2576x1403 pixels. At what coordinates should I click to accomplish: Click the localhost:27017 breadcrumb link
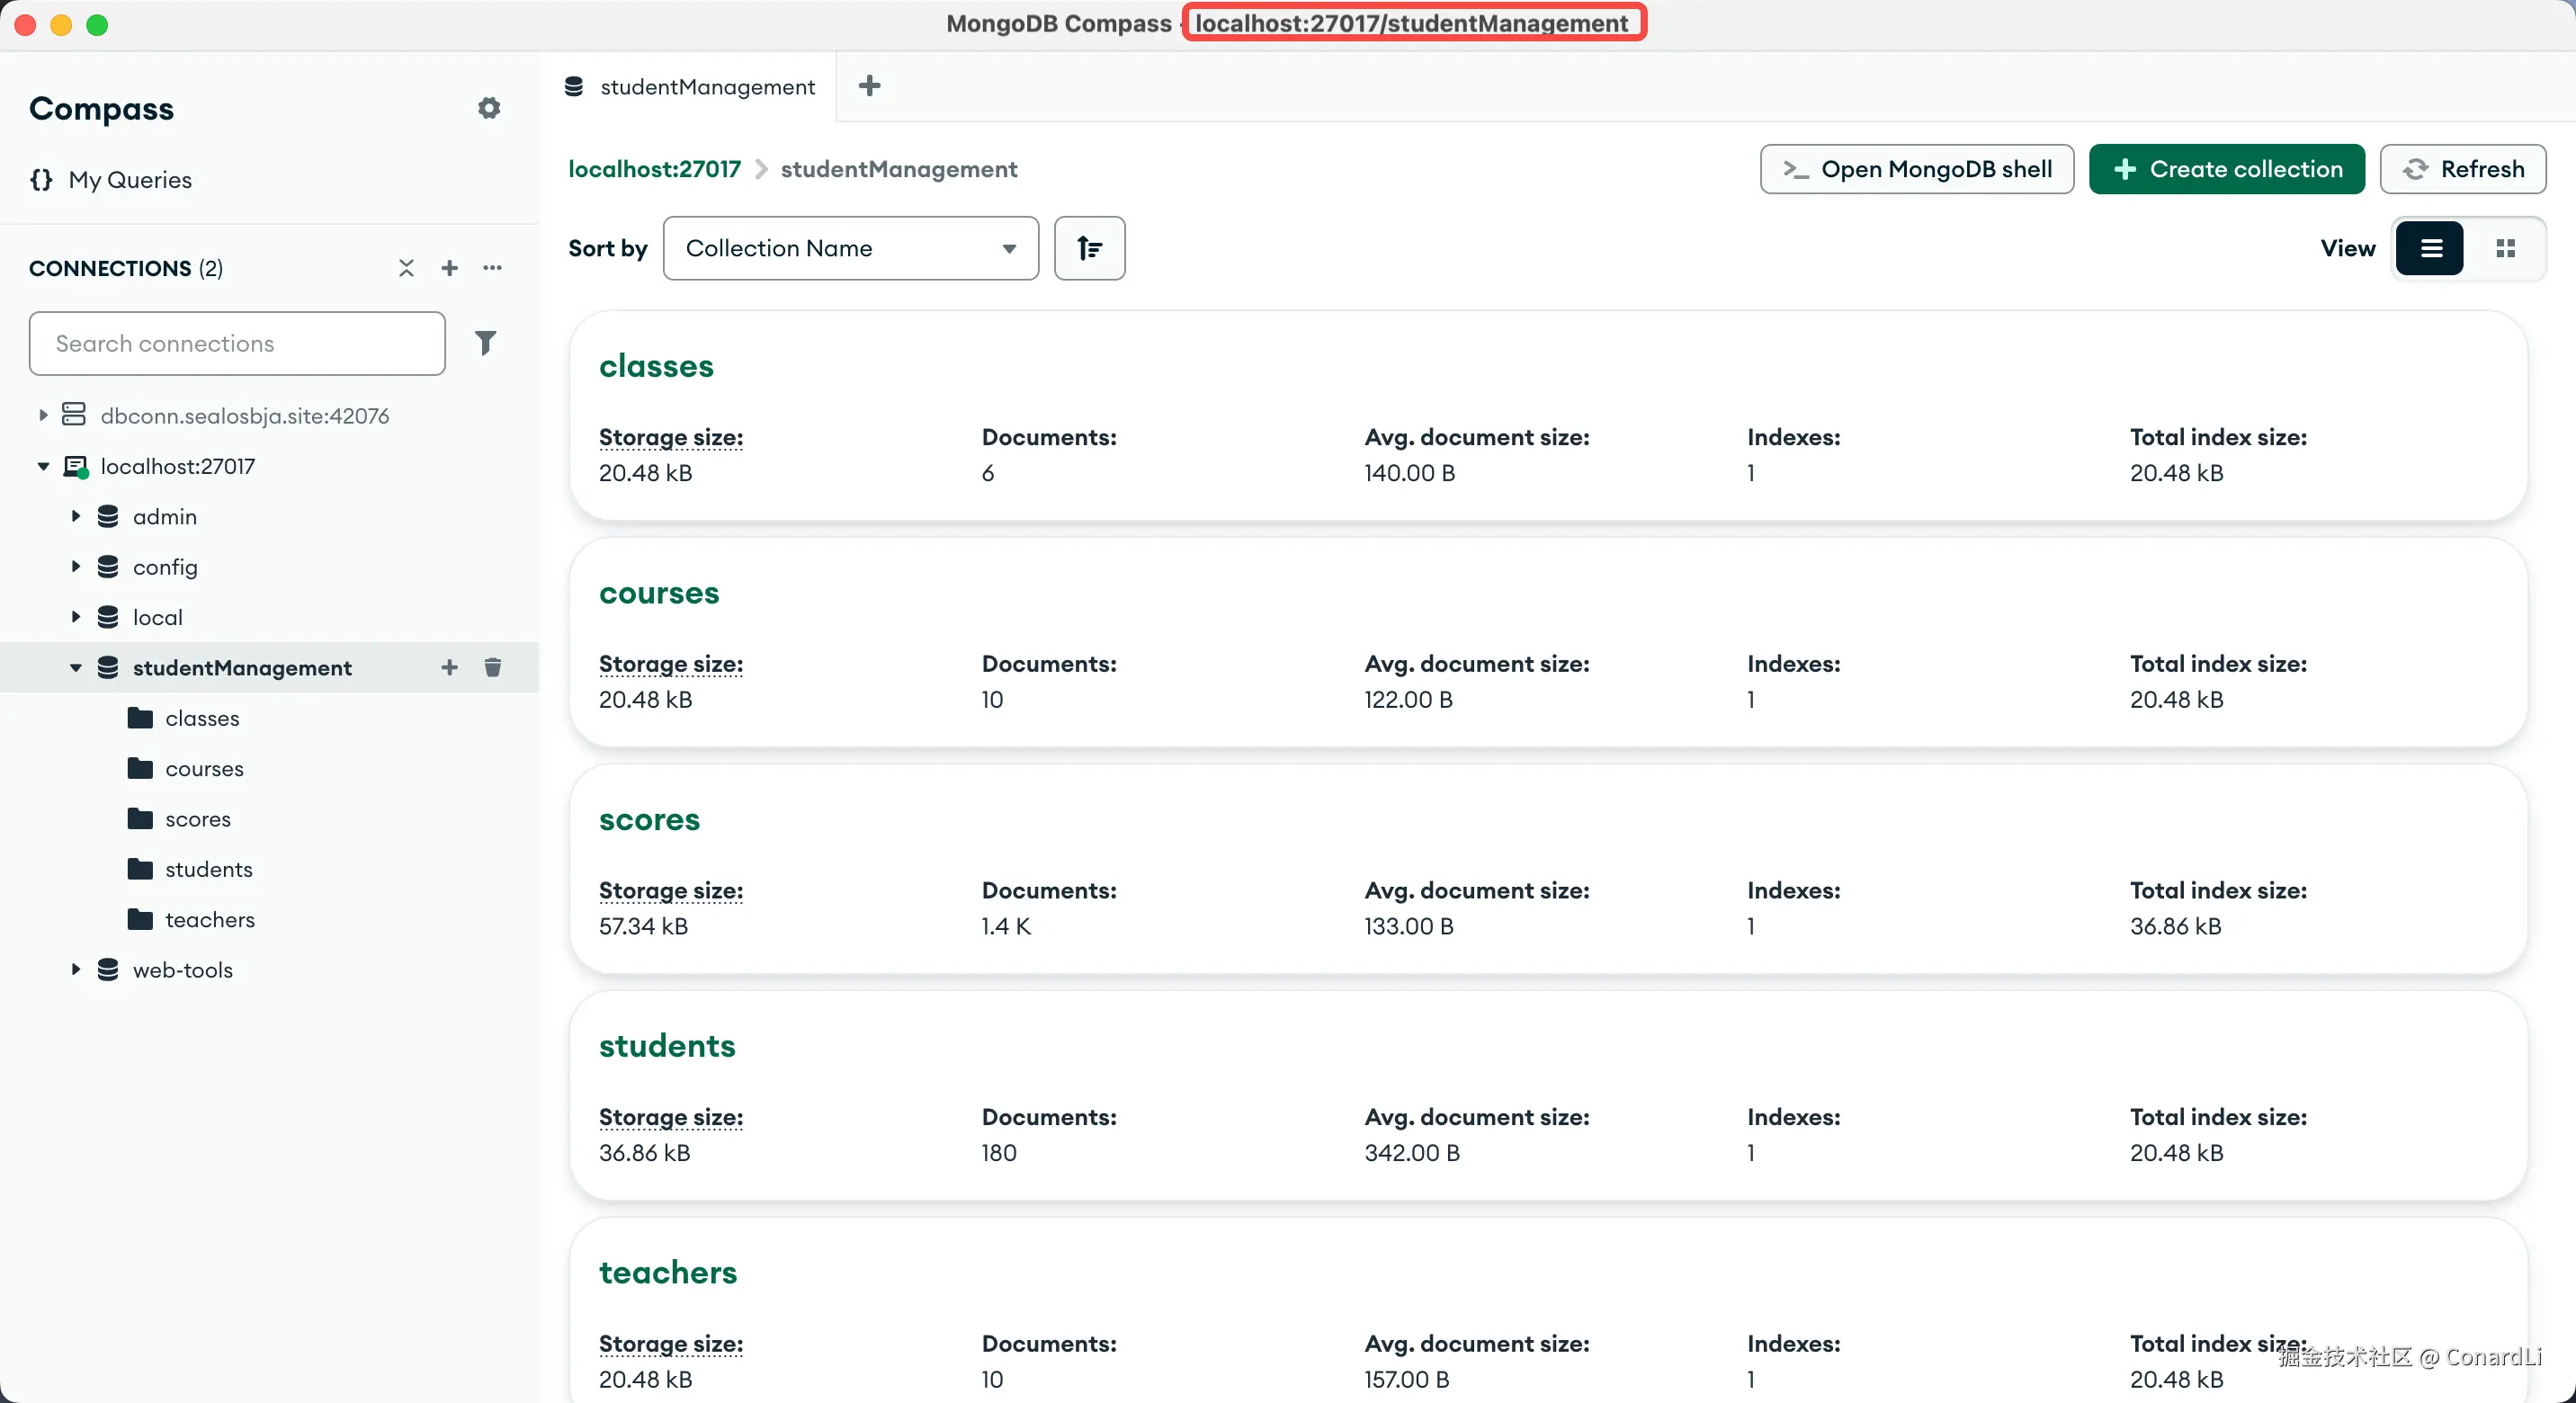654,169
